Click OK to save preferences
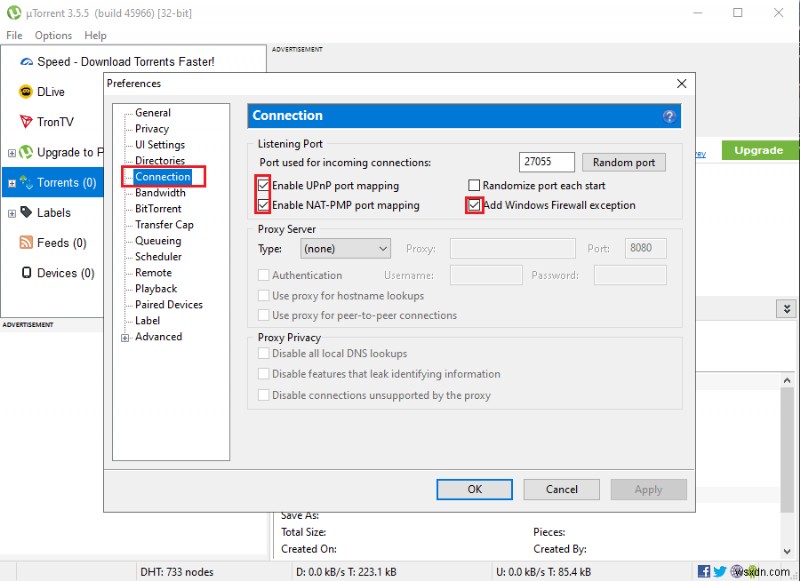Viewport: 800px width, 581px height. [x=474, y=489]
